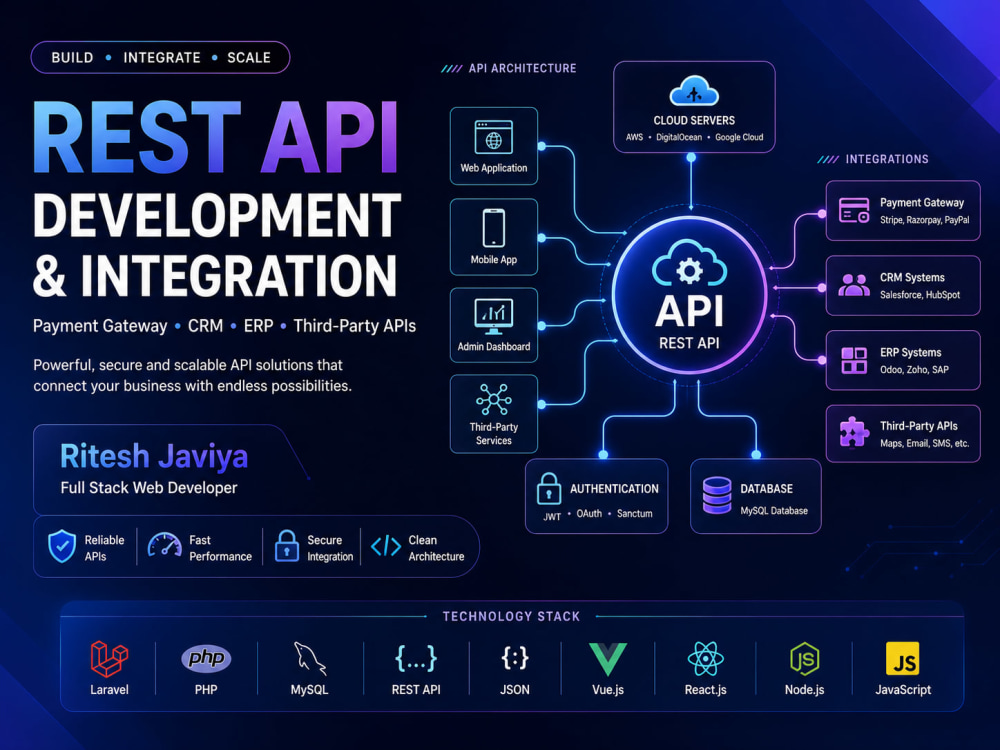Screen dimensions: 1000x750
Task: Click the REST API caption inside circle
Action: pyautogui.click(x=689, y=343)
